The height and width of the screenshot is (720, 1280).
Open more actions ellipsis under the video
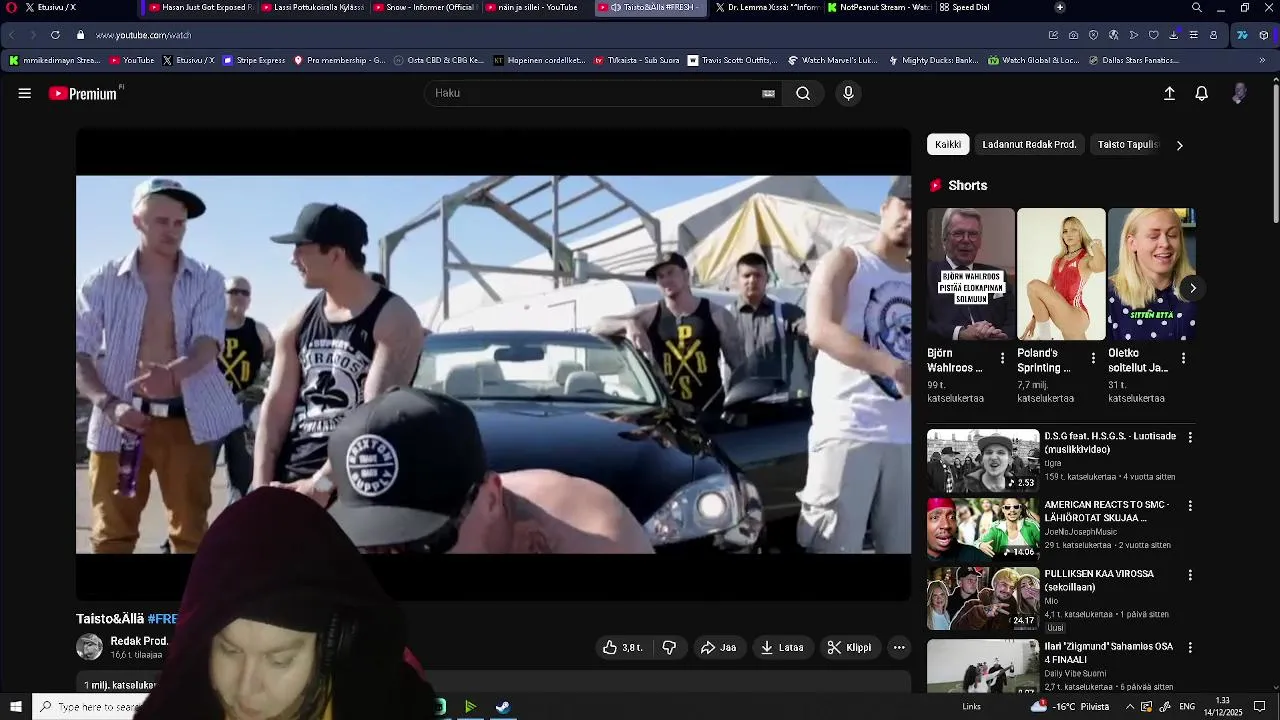pos(899,648)
